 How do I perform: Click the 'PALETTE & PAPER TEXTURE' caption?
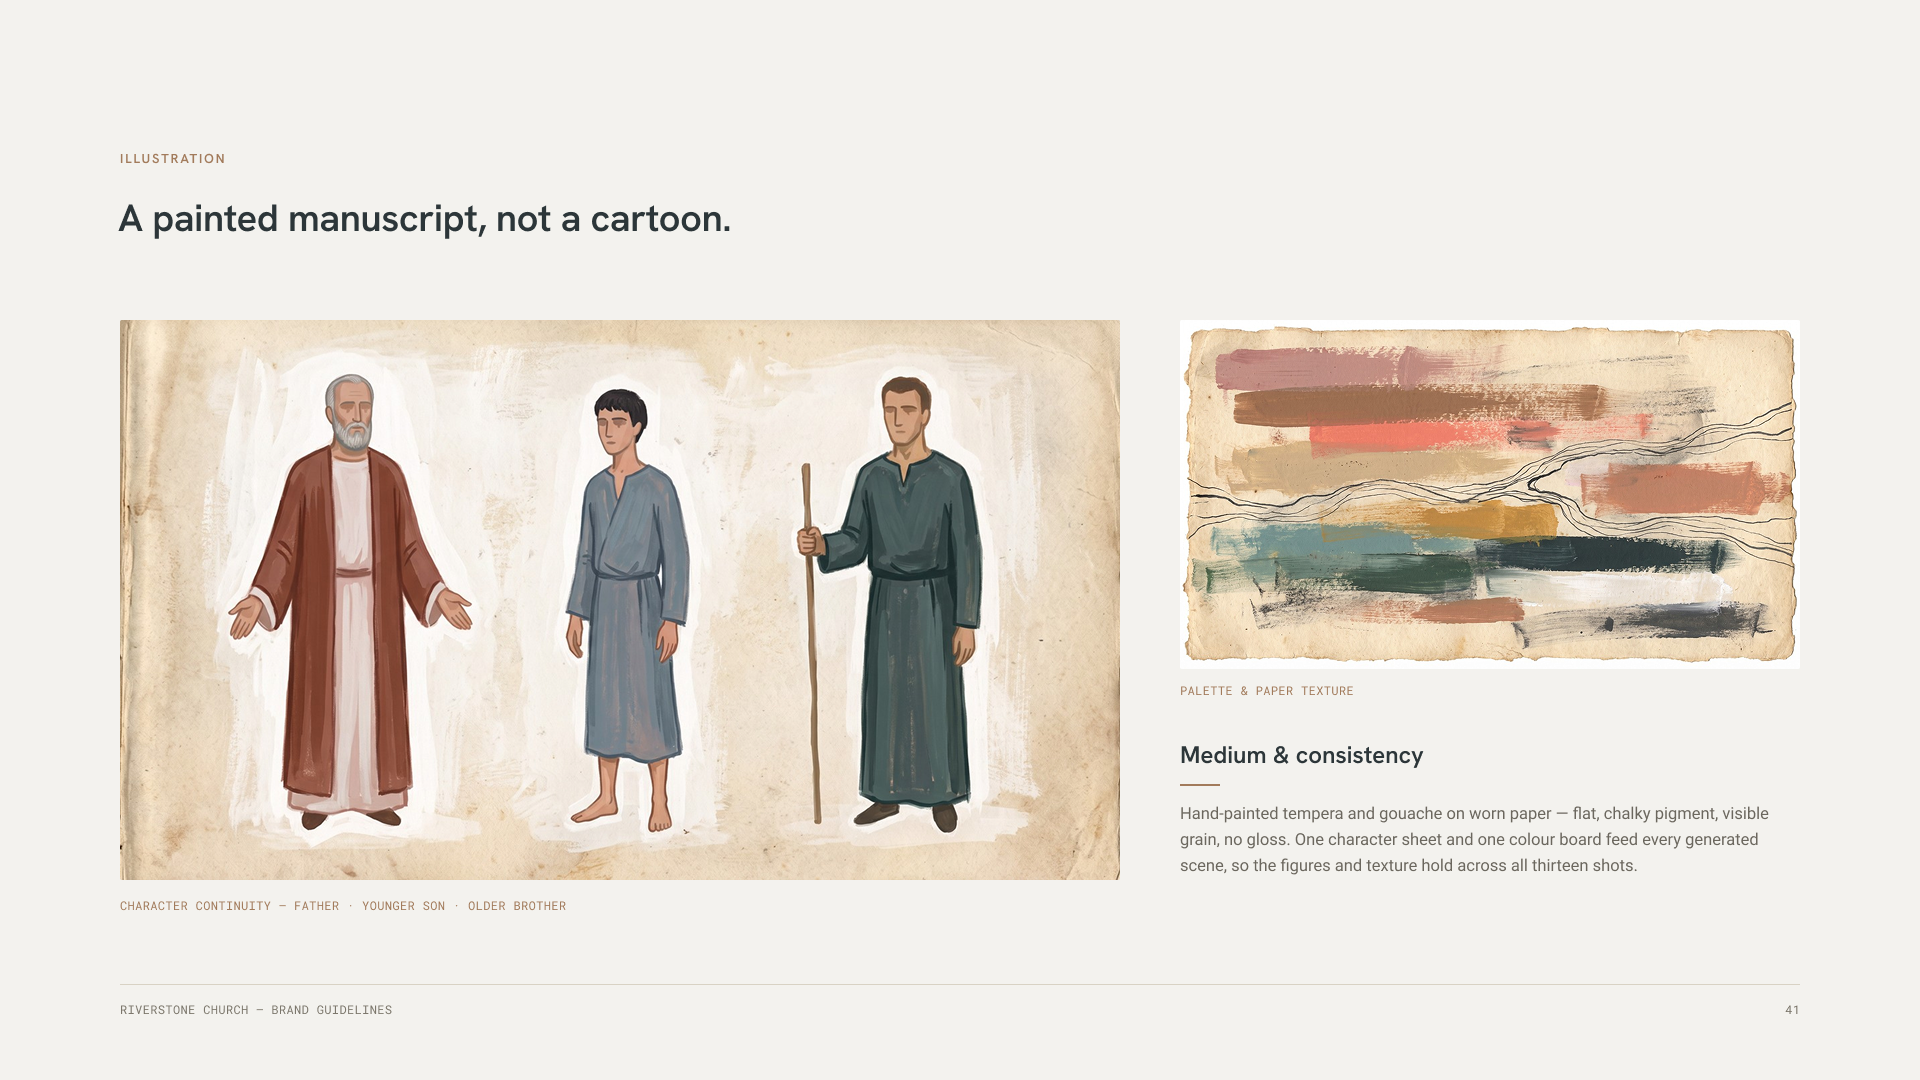(x=1266, y=691)
